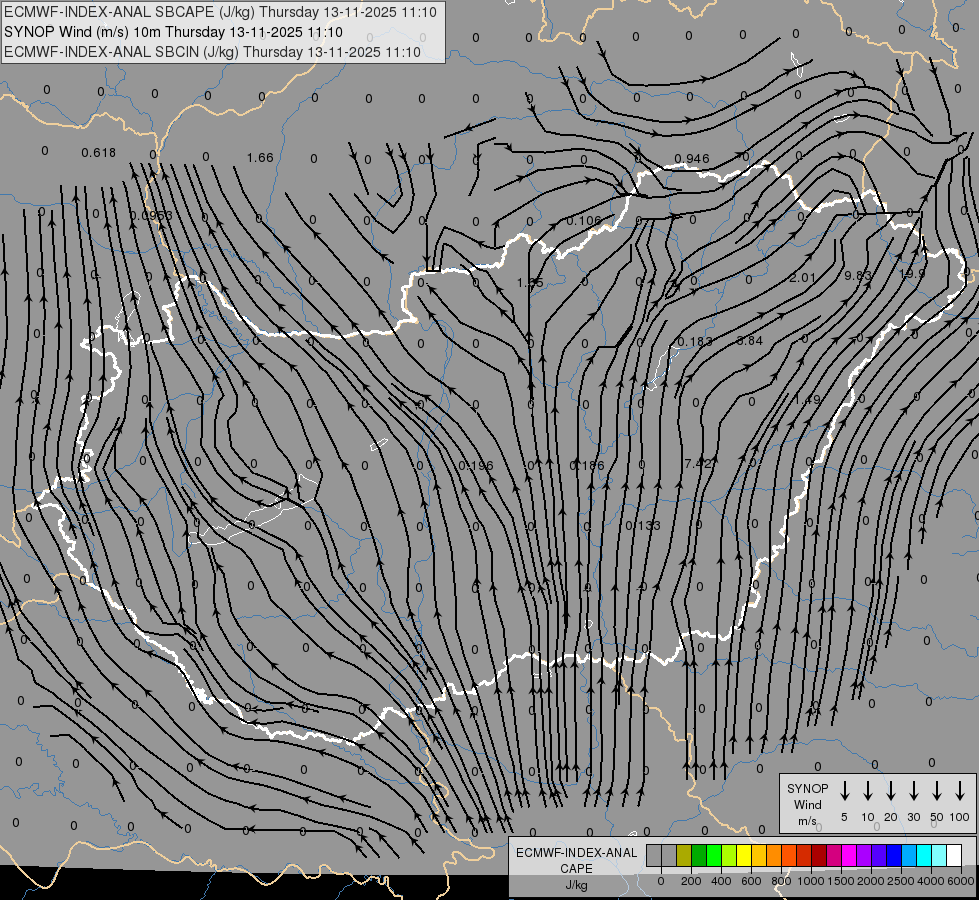Image resolution: width=979 pixels, height=900 pixels.
Task: Click the 600 tick on CAPE scale
Action: [x=751, y=881]
